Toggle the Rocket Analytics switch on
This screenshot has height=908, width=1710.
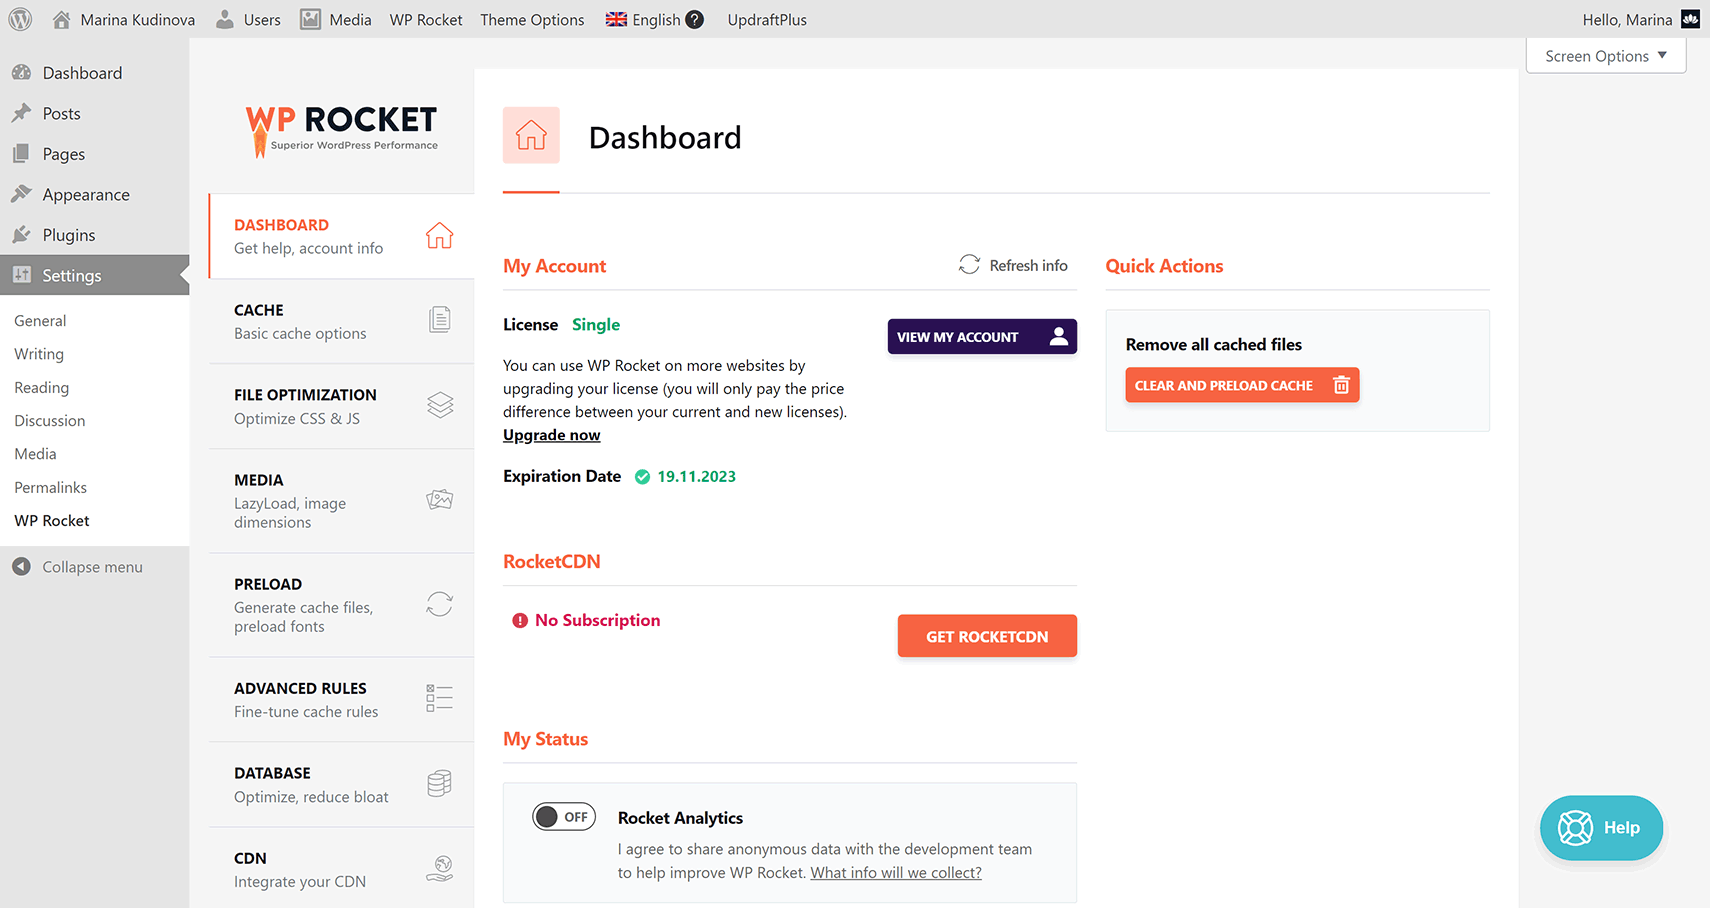564,817
